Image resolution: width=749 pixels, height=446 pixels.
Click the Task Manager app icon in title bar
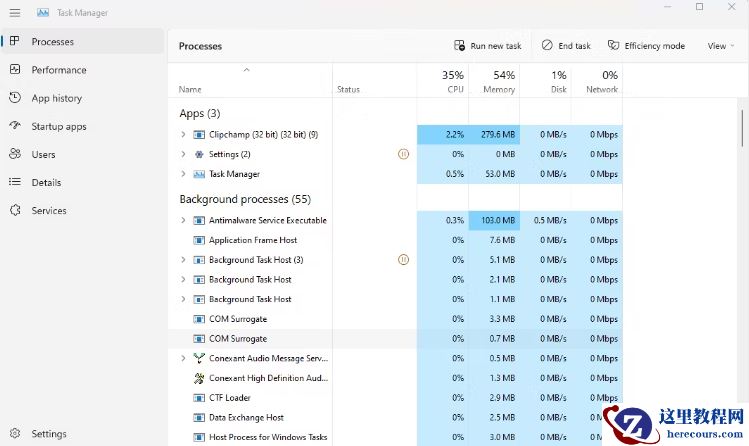(43, 13)
